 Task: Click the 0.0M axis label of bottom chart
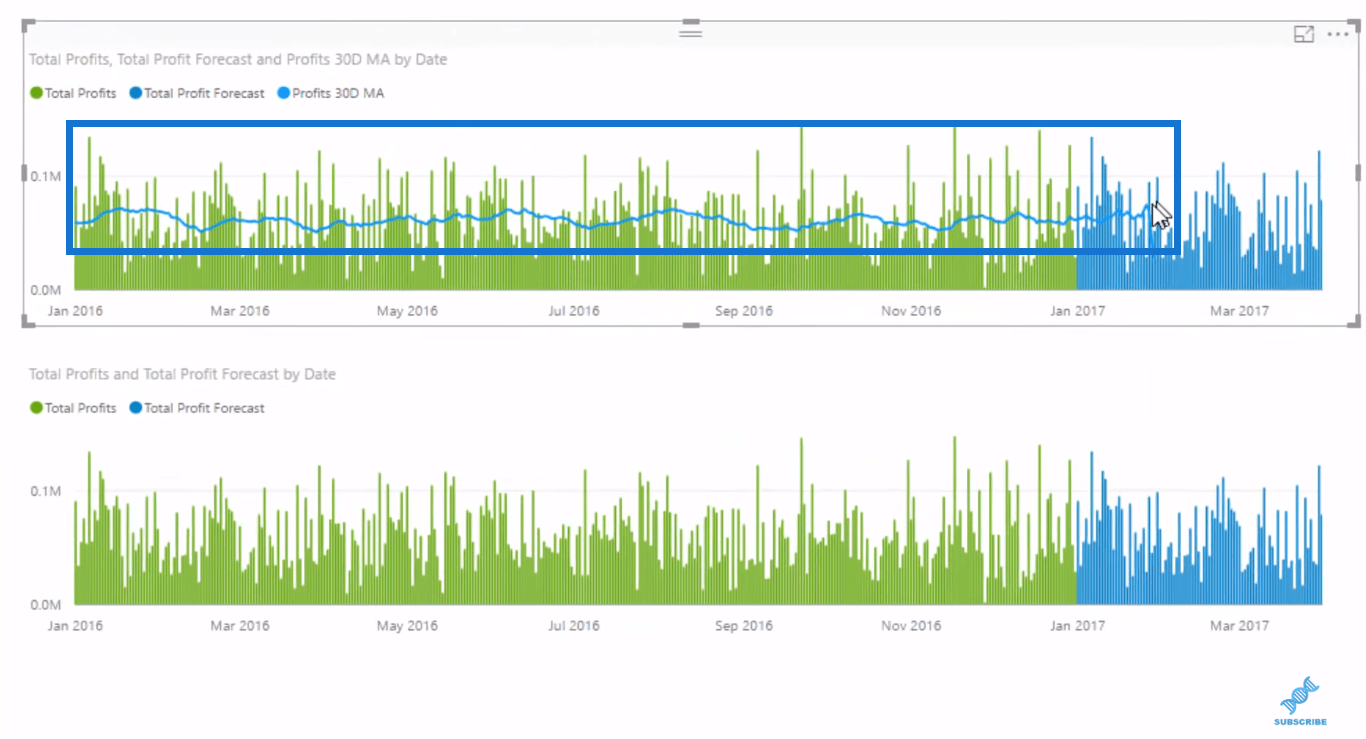(45, 605)
